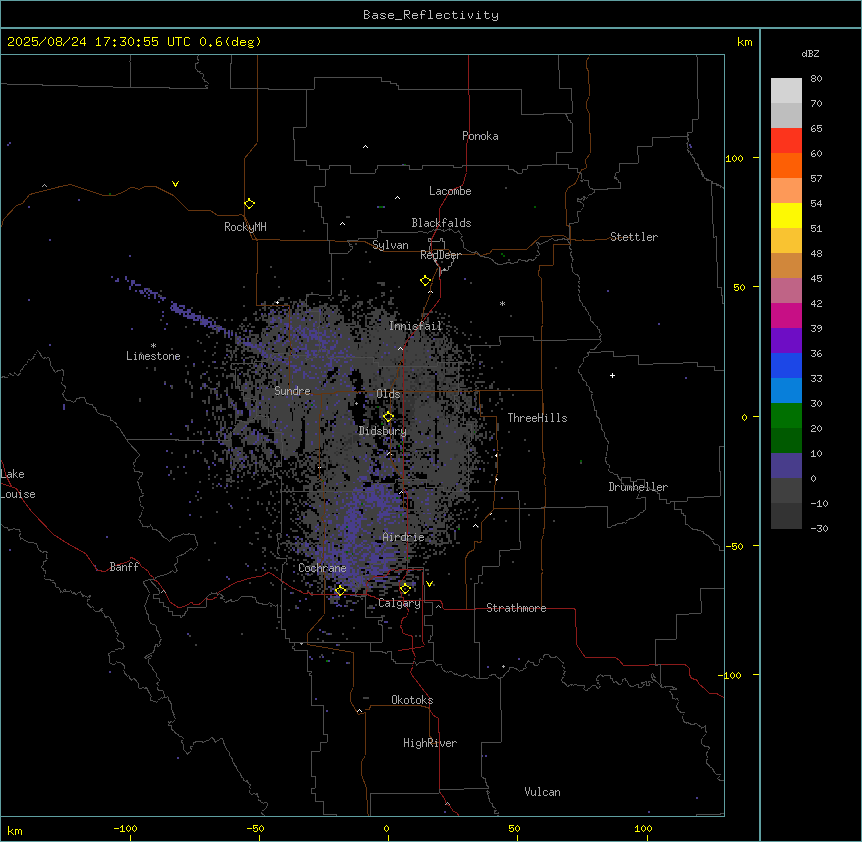
Task: Click the royal blue dBZ legend swatch
Action: (x=786, y=365)
